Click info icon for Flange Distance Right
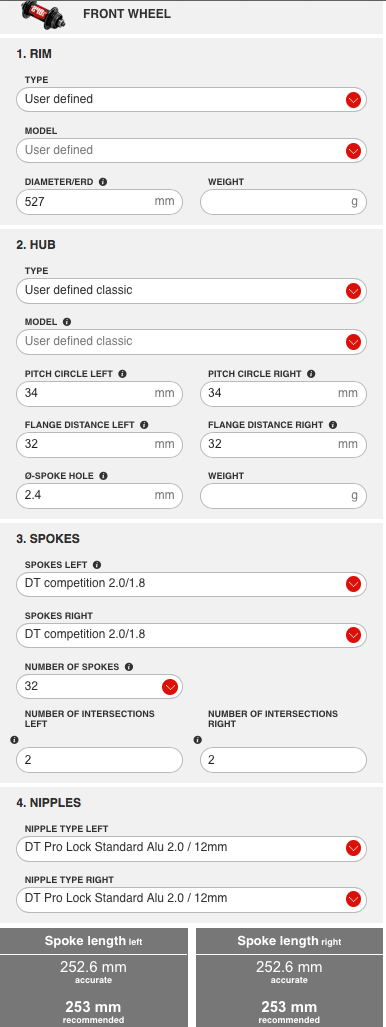The width and height of the screenshot is (386, 1027). click(x=333, y=425)
